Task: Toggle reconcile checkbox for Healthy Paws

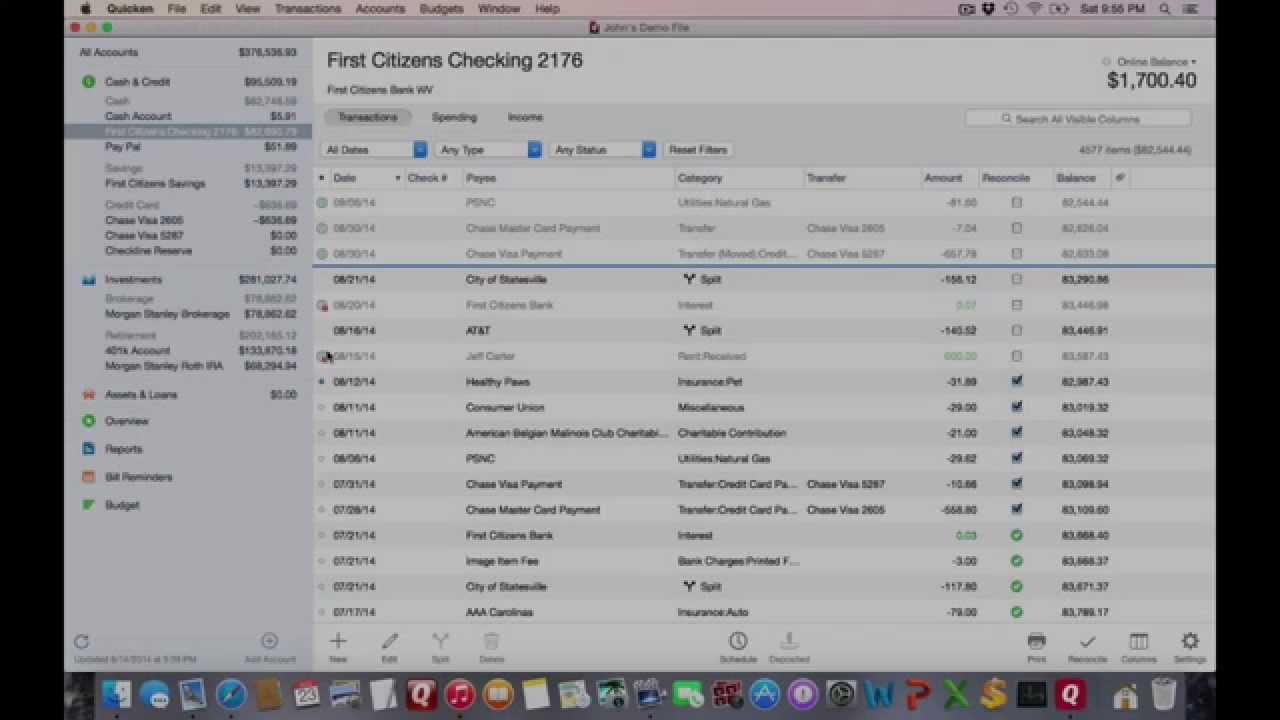Action: (1017, 381)
